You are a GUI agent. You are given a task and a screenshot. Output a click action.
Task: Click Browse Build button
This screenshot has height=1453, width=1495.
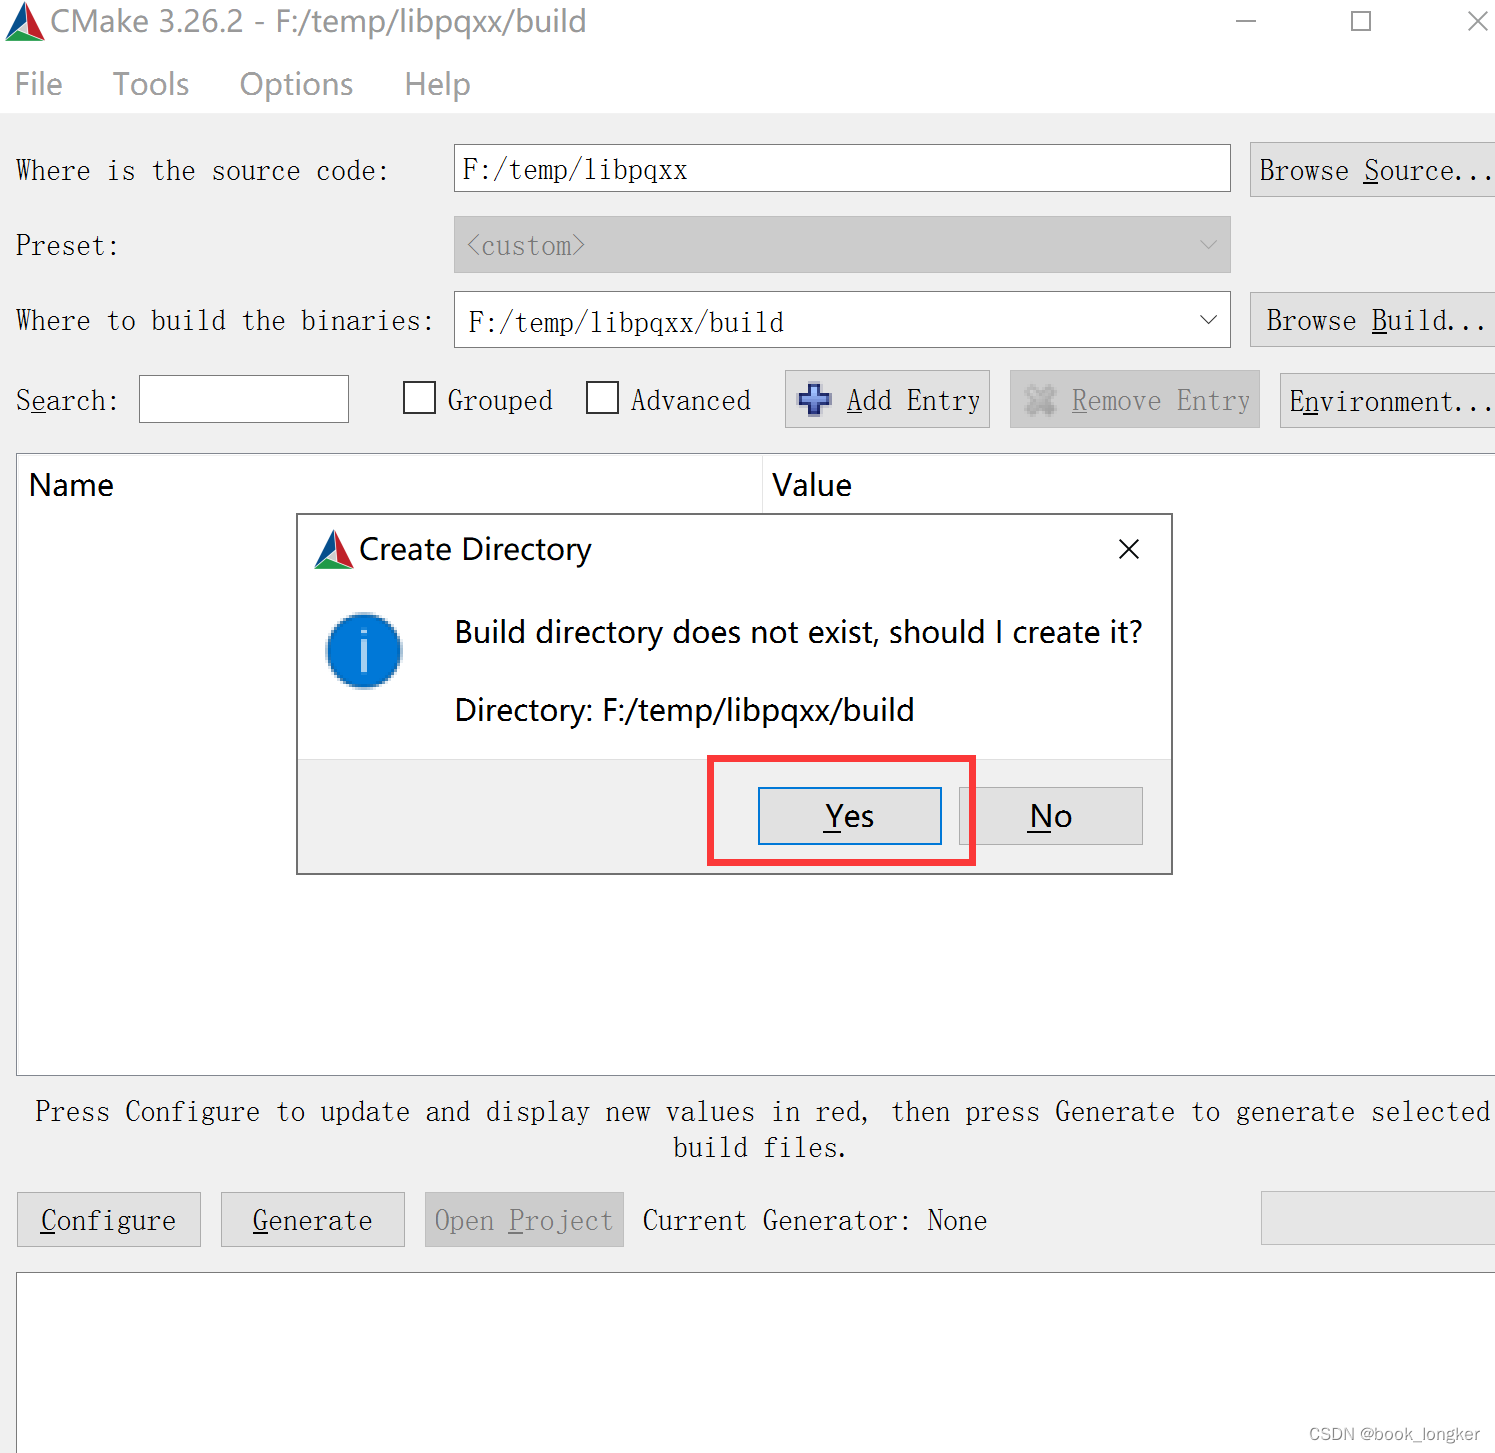pyautogui.click(x=1372, y=320)
